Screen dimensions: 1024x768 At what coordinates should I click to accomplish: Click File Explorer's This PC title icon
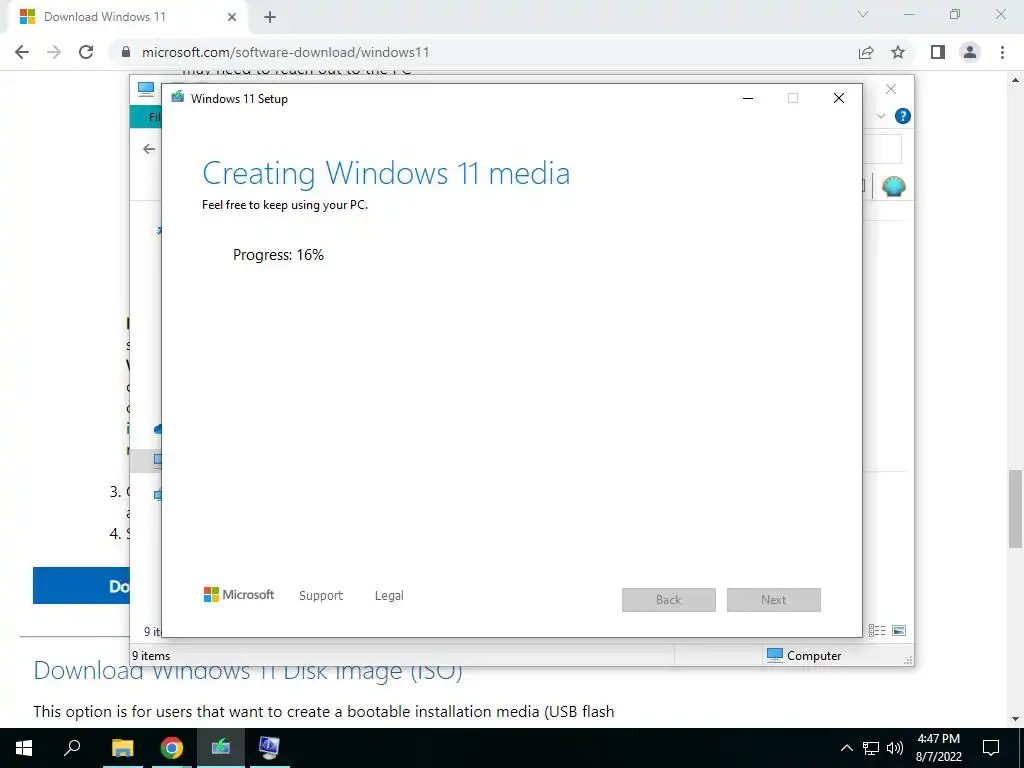point(146,88)
